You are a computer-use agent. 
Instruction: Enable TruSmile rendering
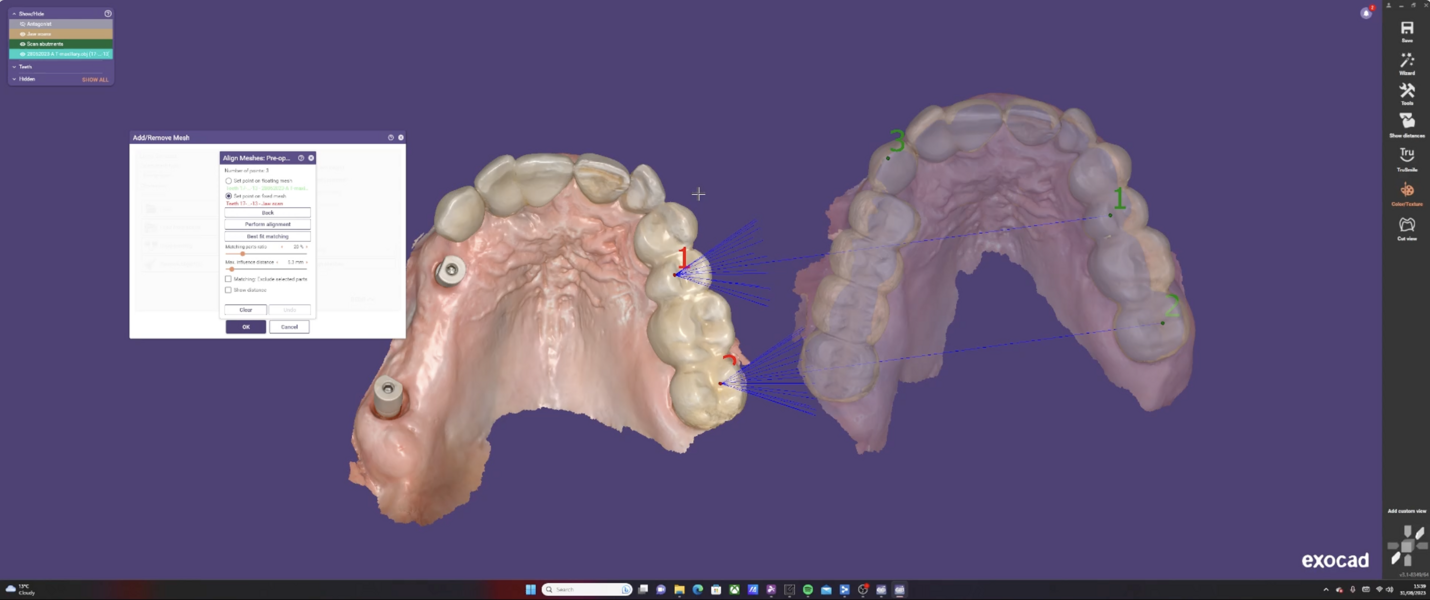pos(1407,154)
